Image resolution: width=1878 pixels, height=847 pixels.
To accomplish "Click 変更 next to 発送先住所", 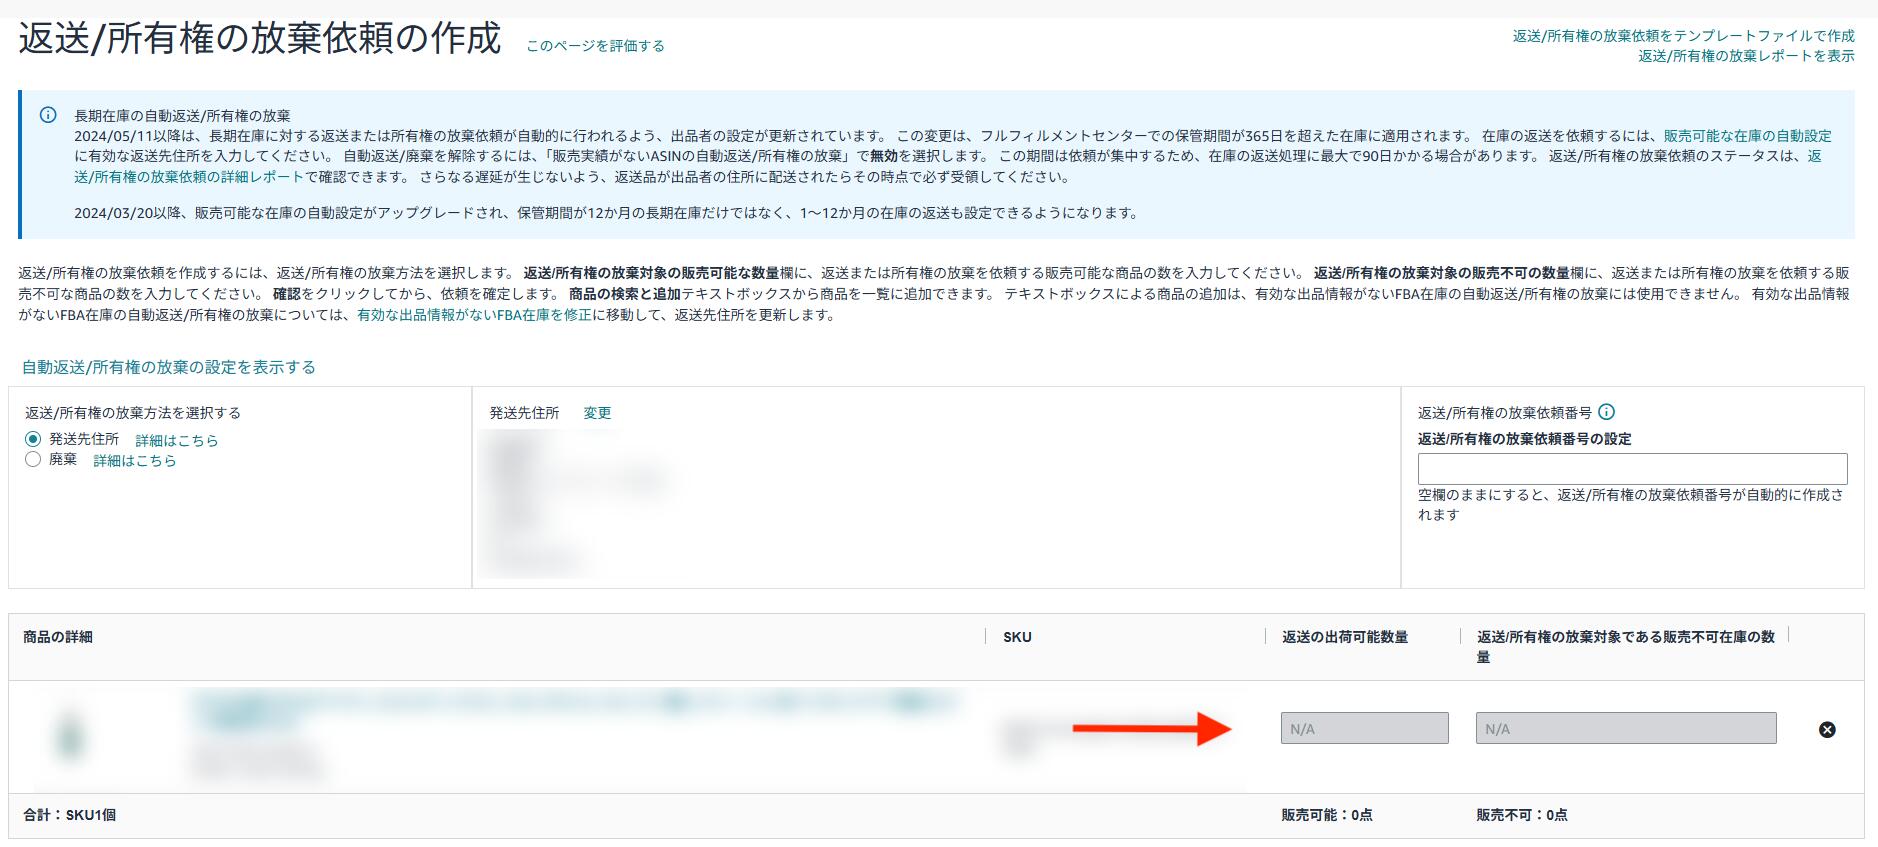I will pos(597,413).
